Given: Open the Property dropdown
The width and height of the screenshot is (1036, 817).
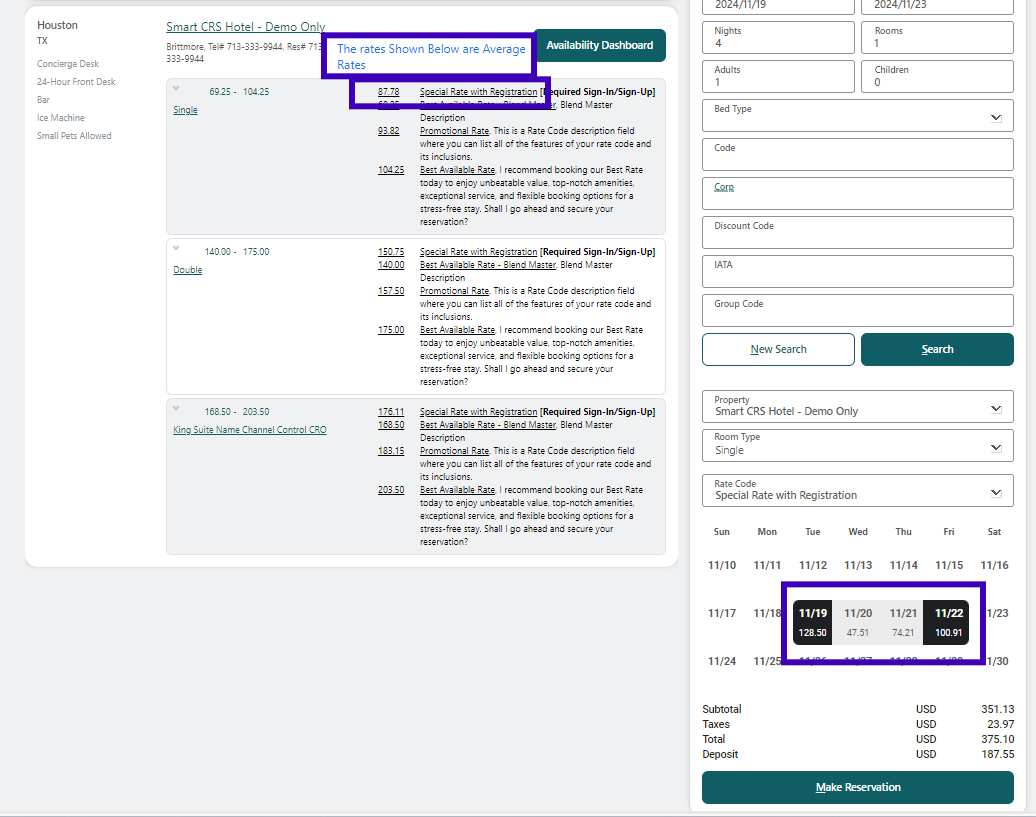Looking at the screenshot, I should [858, 406].
